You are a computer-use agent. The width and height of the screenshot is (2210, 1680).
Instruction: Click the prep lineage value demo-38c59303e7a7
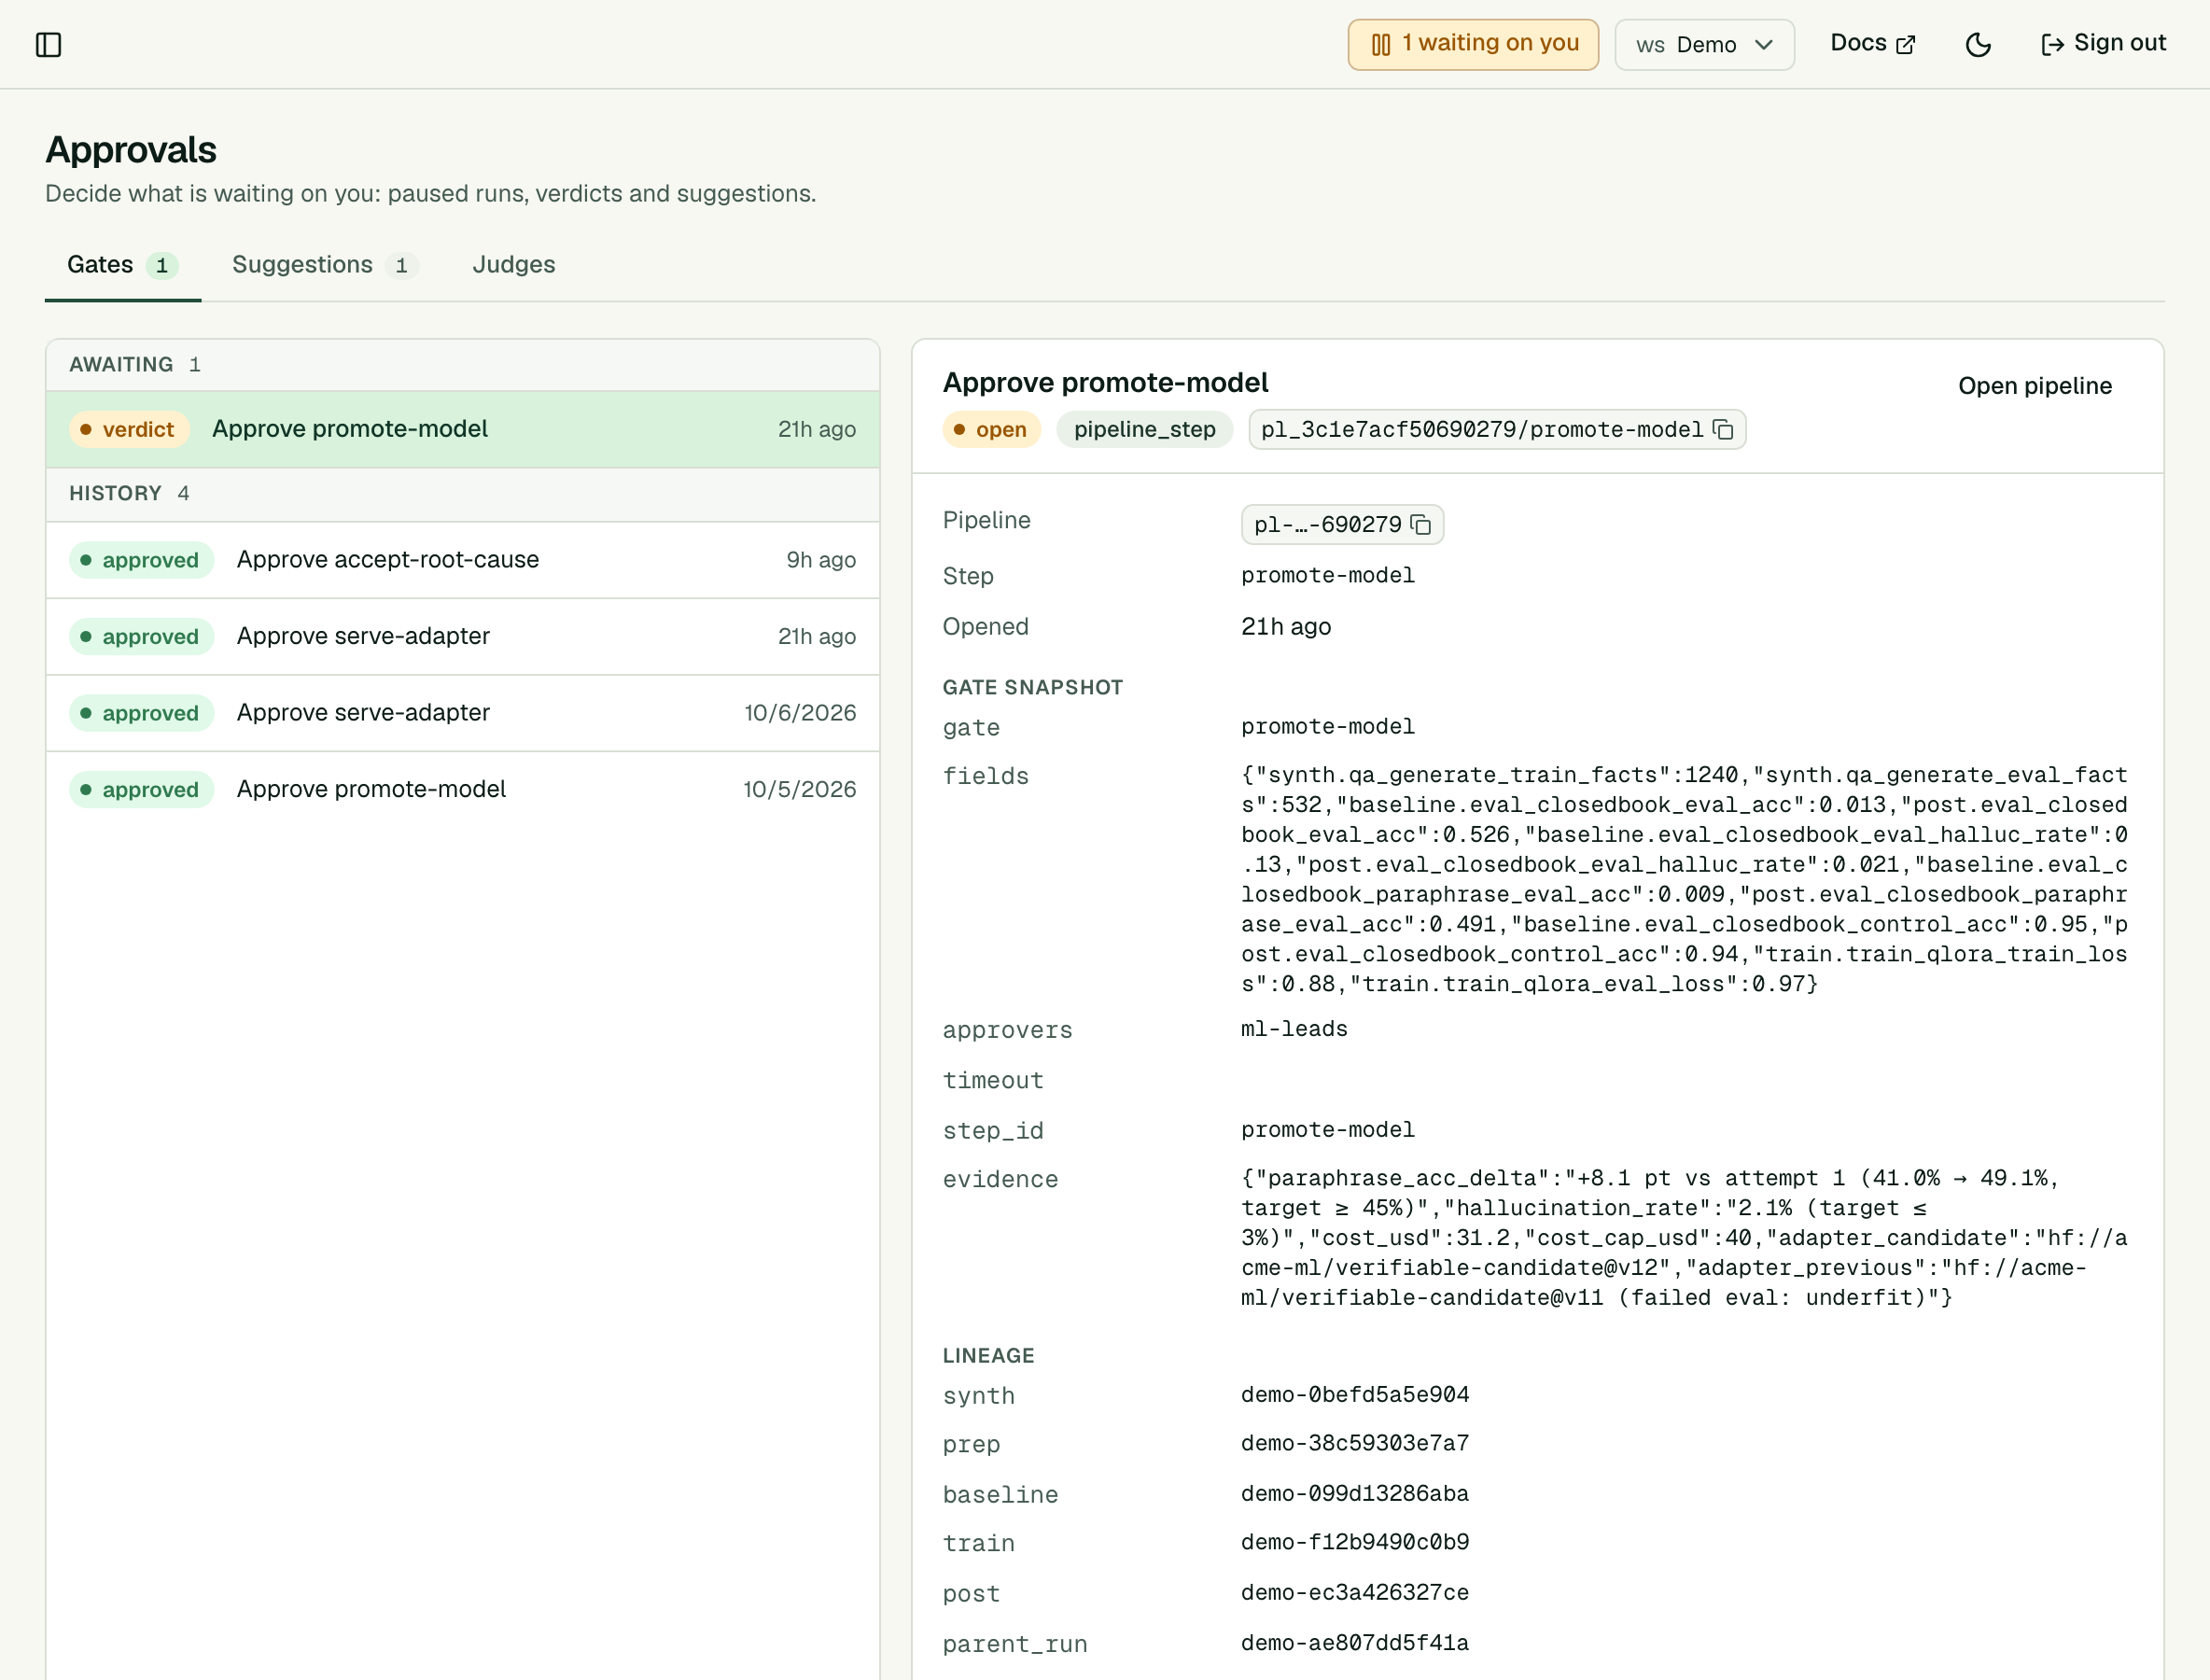click(x=1355, y=1444)
